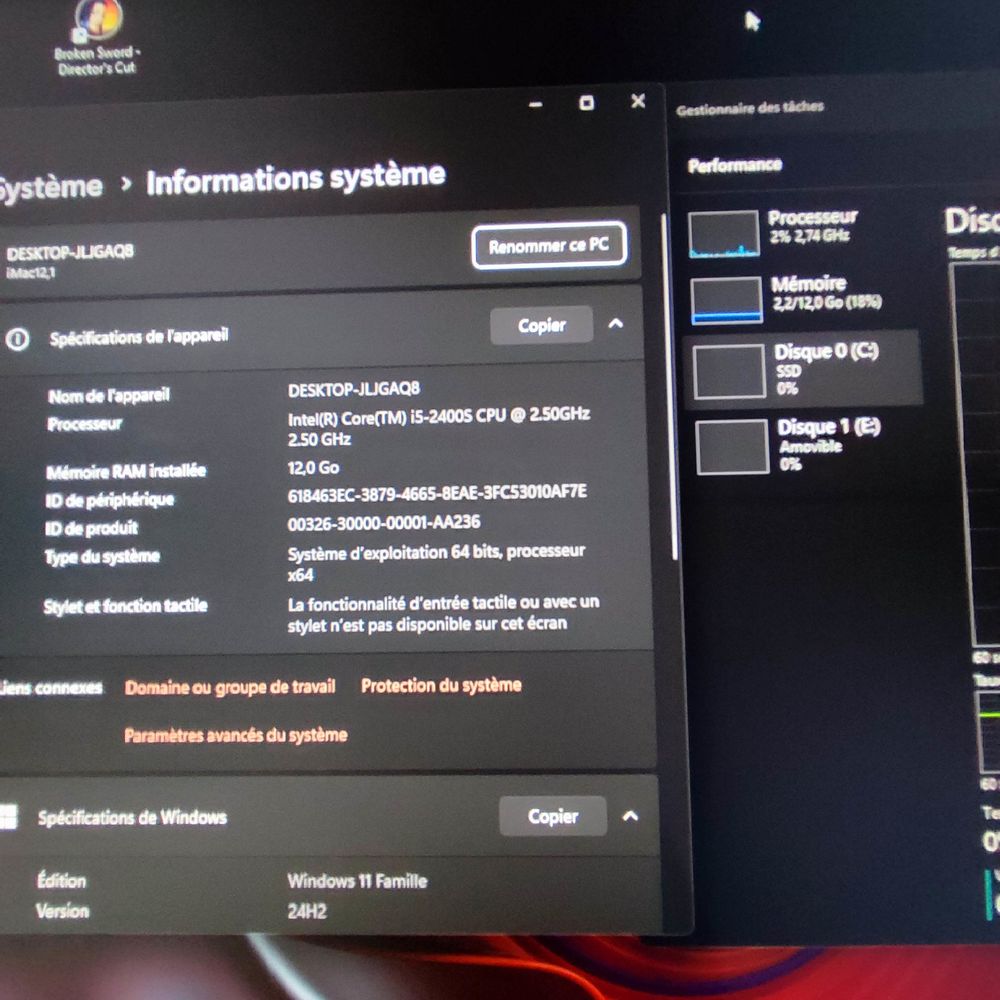1000x1000 pixels.
Task: Click the Mémoire RAM installée label
Action: tap(126, 471)
